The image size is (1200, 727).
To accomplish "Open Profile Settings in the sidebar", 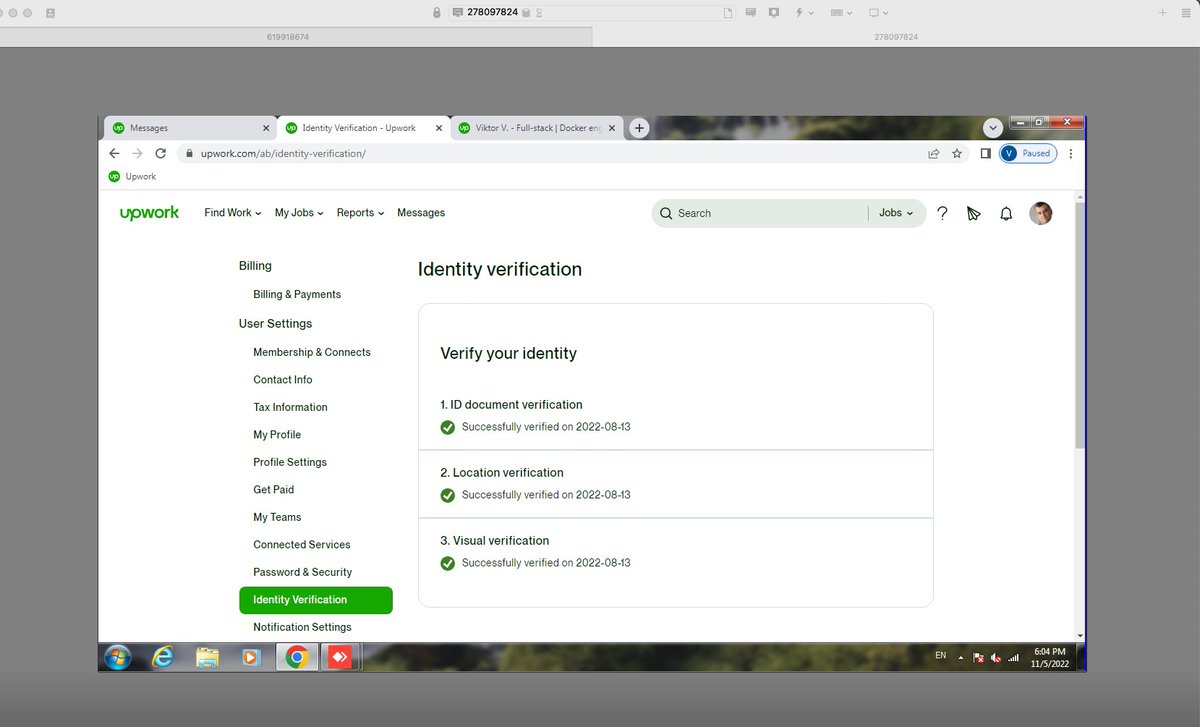I will click(290, 462).
